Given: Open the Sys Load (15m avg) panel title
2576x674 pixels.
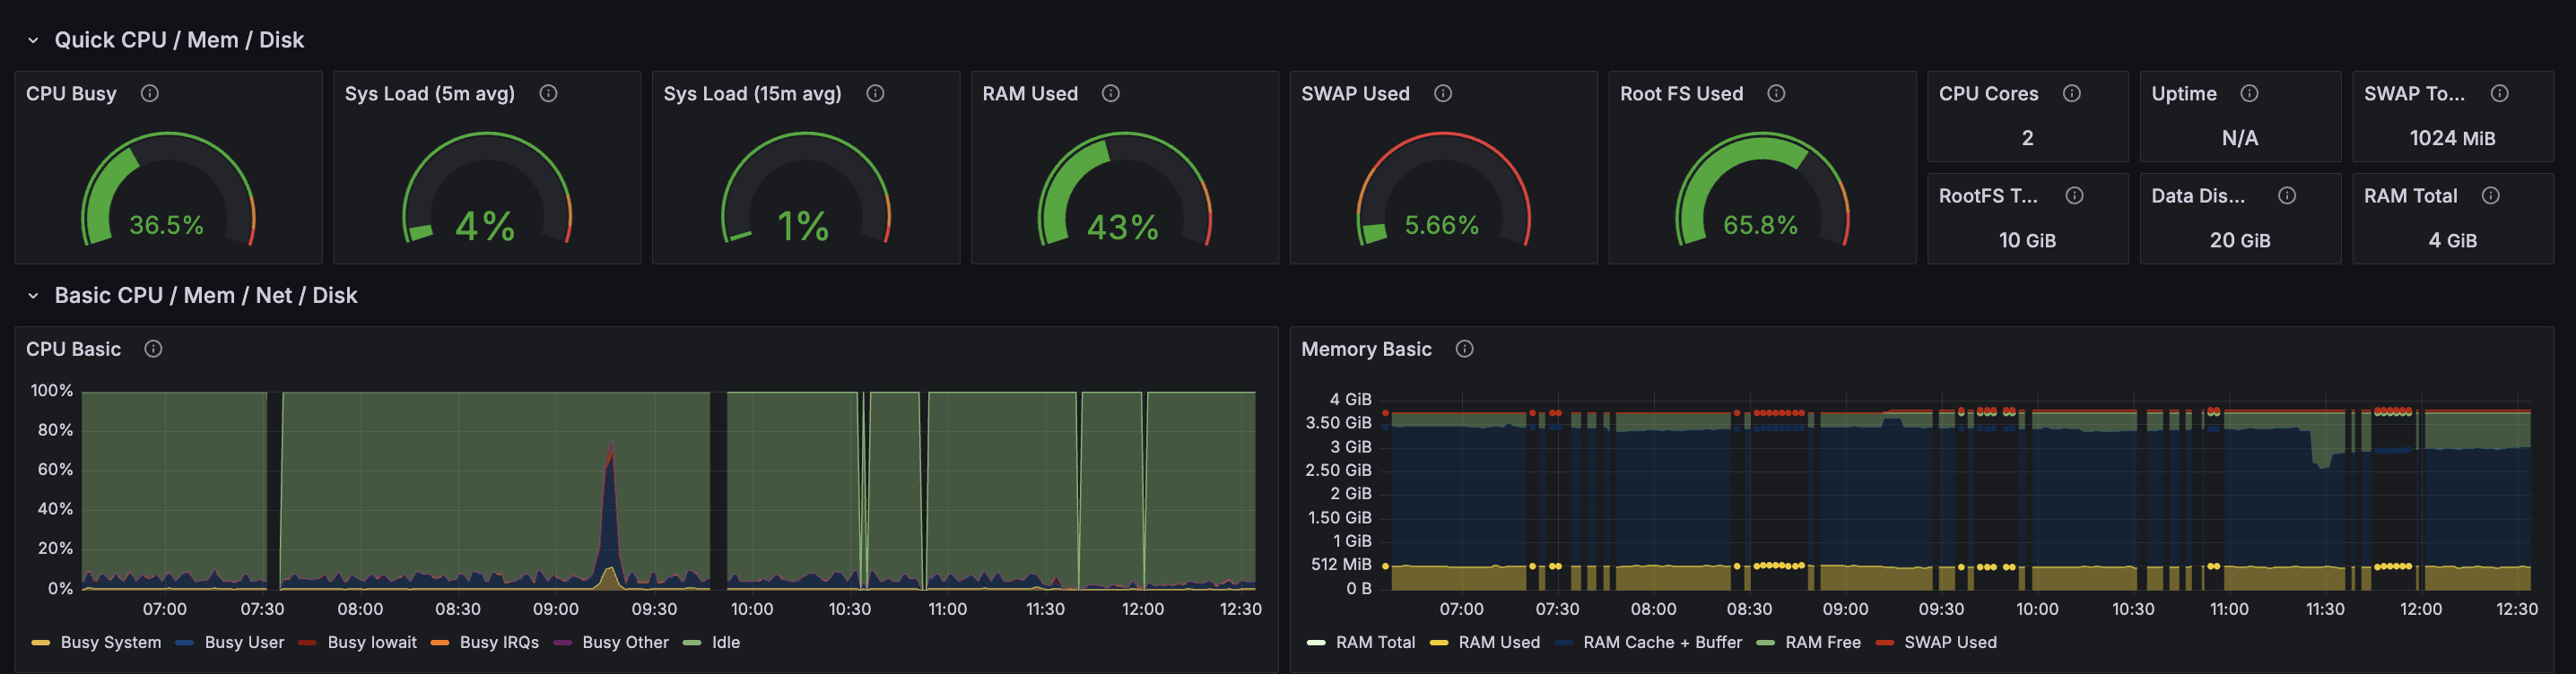Looking at the screenshot, I should click(x=753, y=93).
